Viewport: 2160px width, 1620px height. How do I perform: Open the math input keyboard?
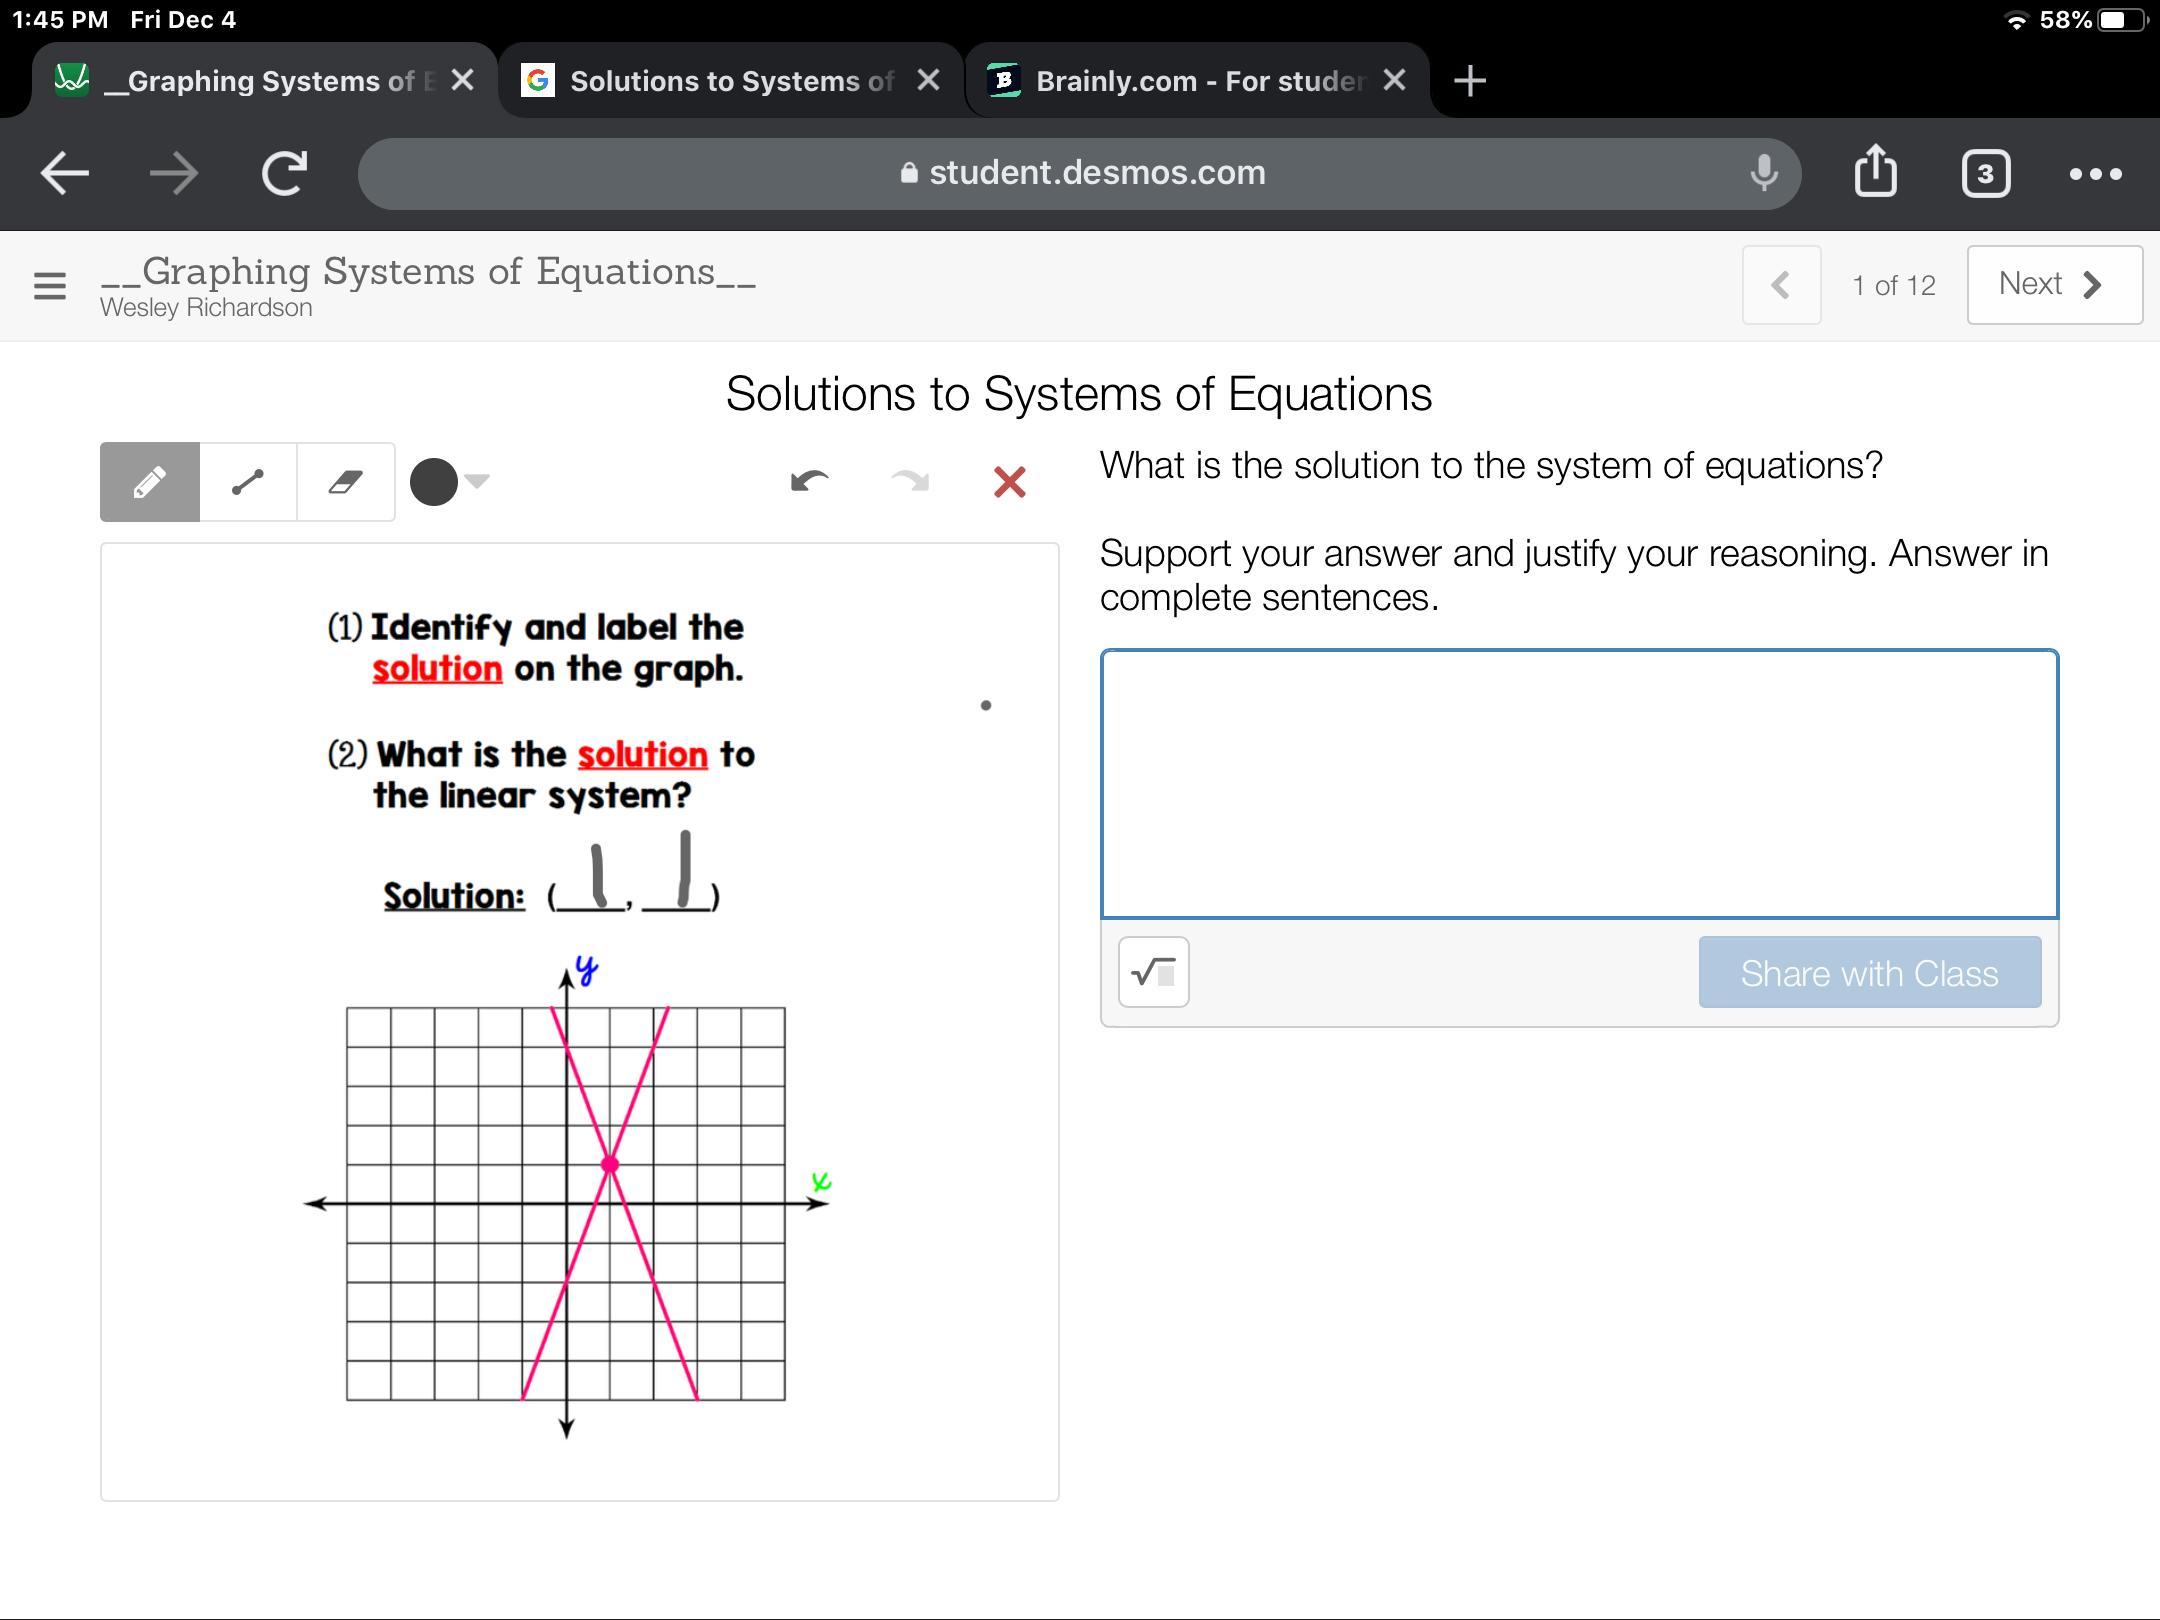pyautogui.click(x=1153, y=972)
